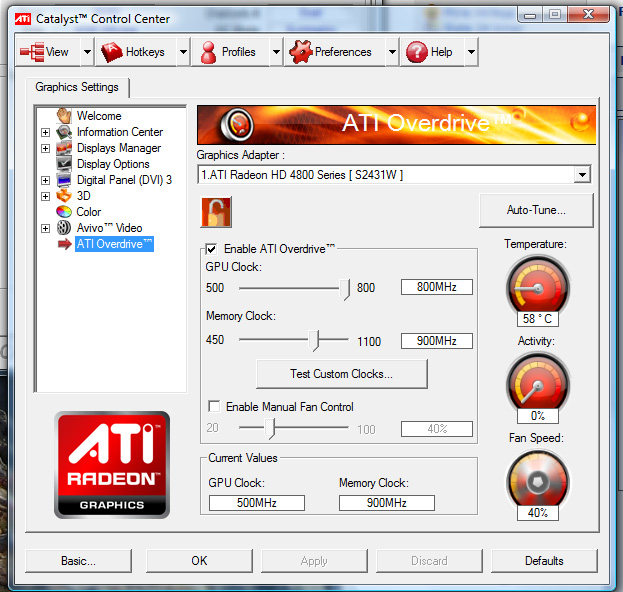Select Color in the tree
Screen dimensions: 623x592
(x=89, y=212)
